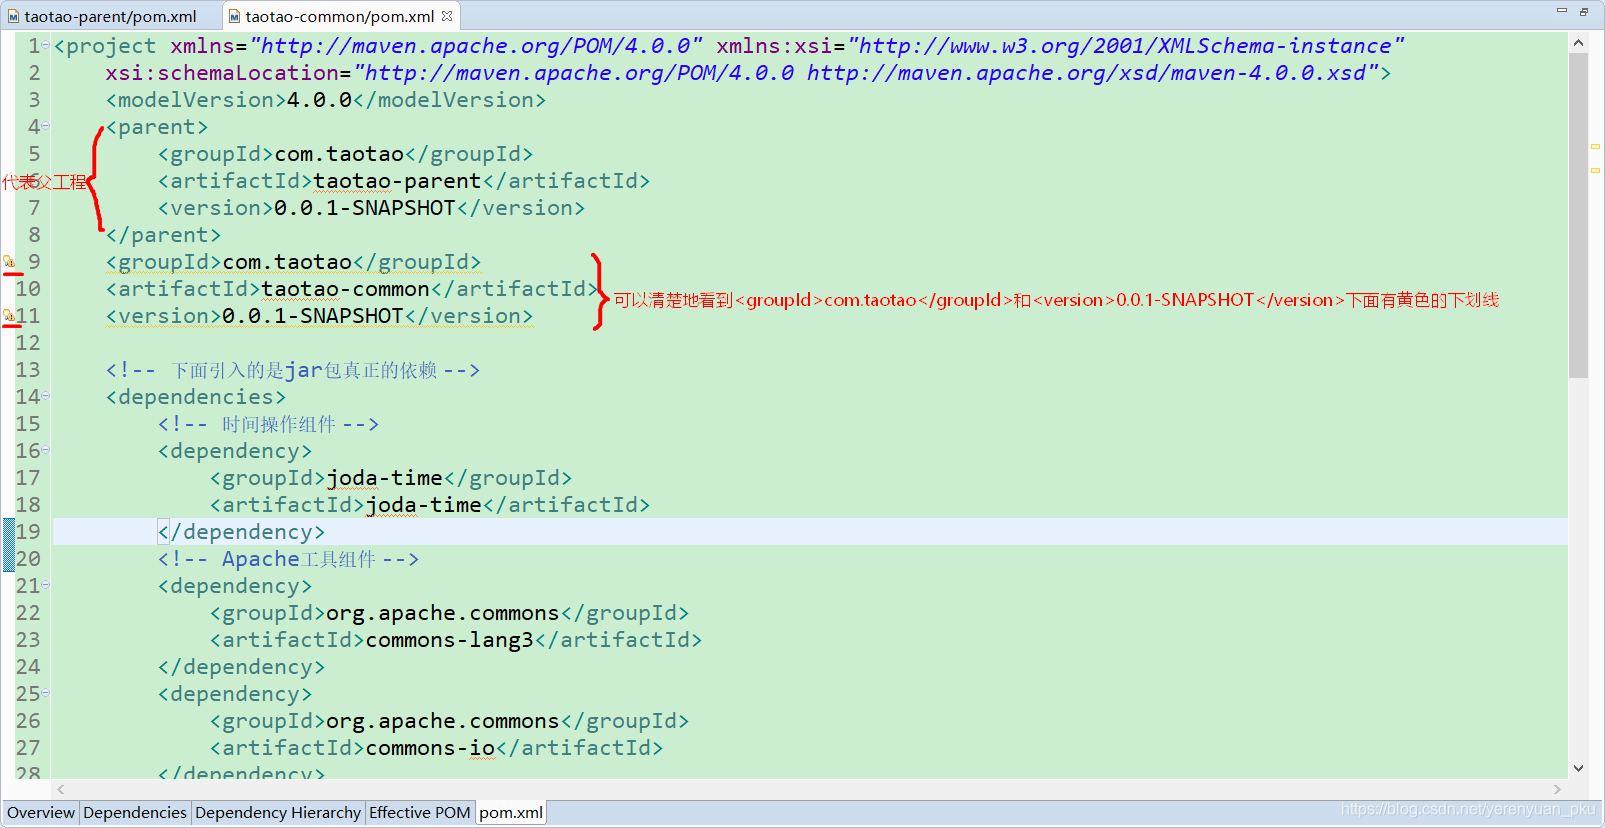Viewport: 1605px width, 828px height.
Task: Click the taotao-common artifactId text
Action: pos(345,289)
